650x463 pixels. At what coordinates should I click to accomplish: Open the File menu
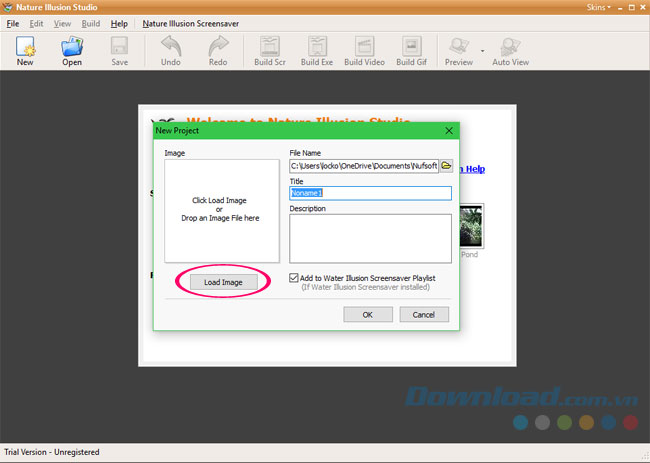[x=13, y=22]
